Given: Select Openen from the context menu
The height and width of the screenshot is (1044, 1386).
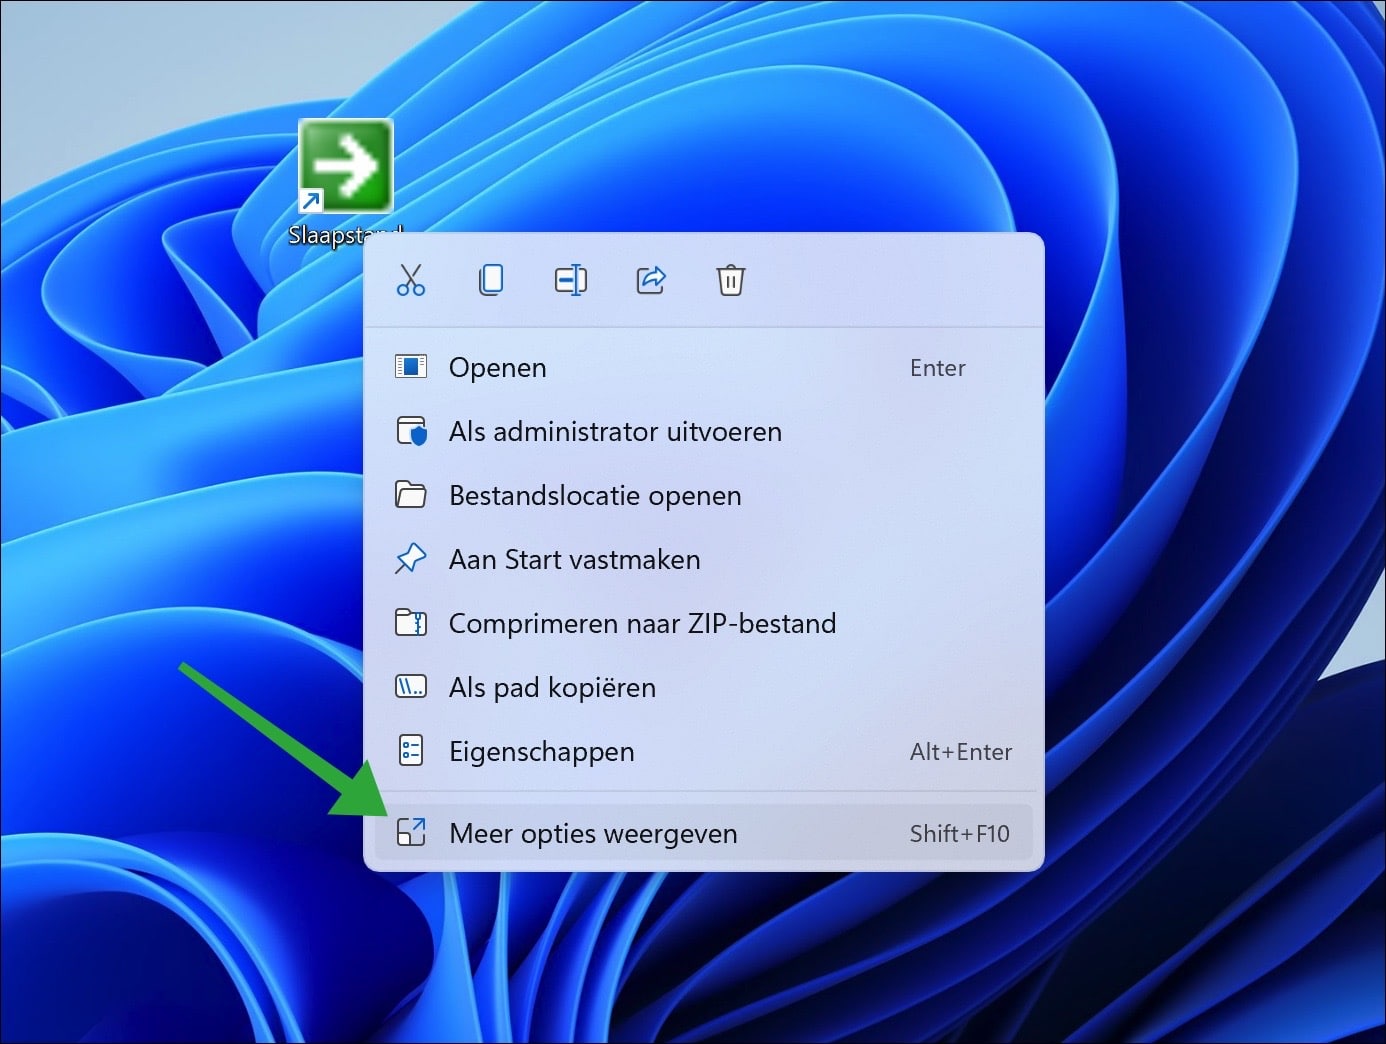Looking at the screenshot, I should pos(497,367).
